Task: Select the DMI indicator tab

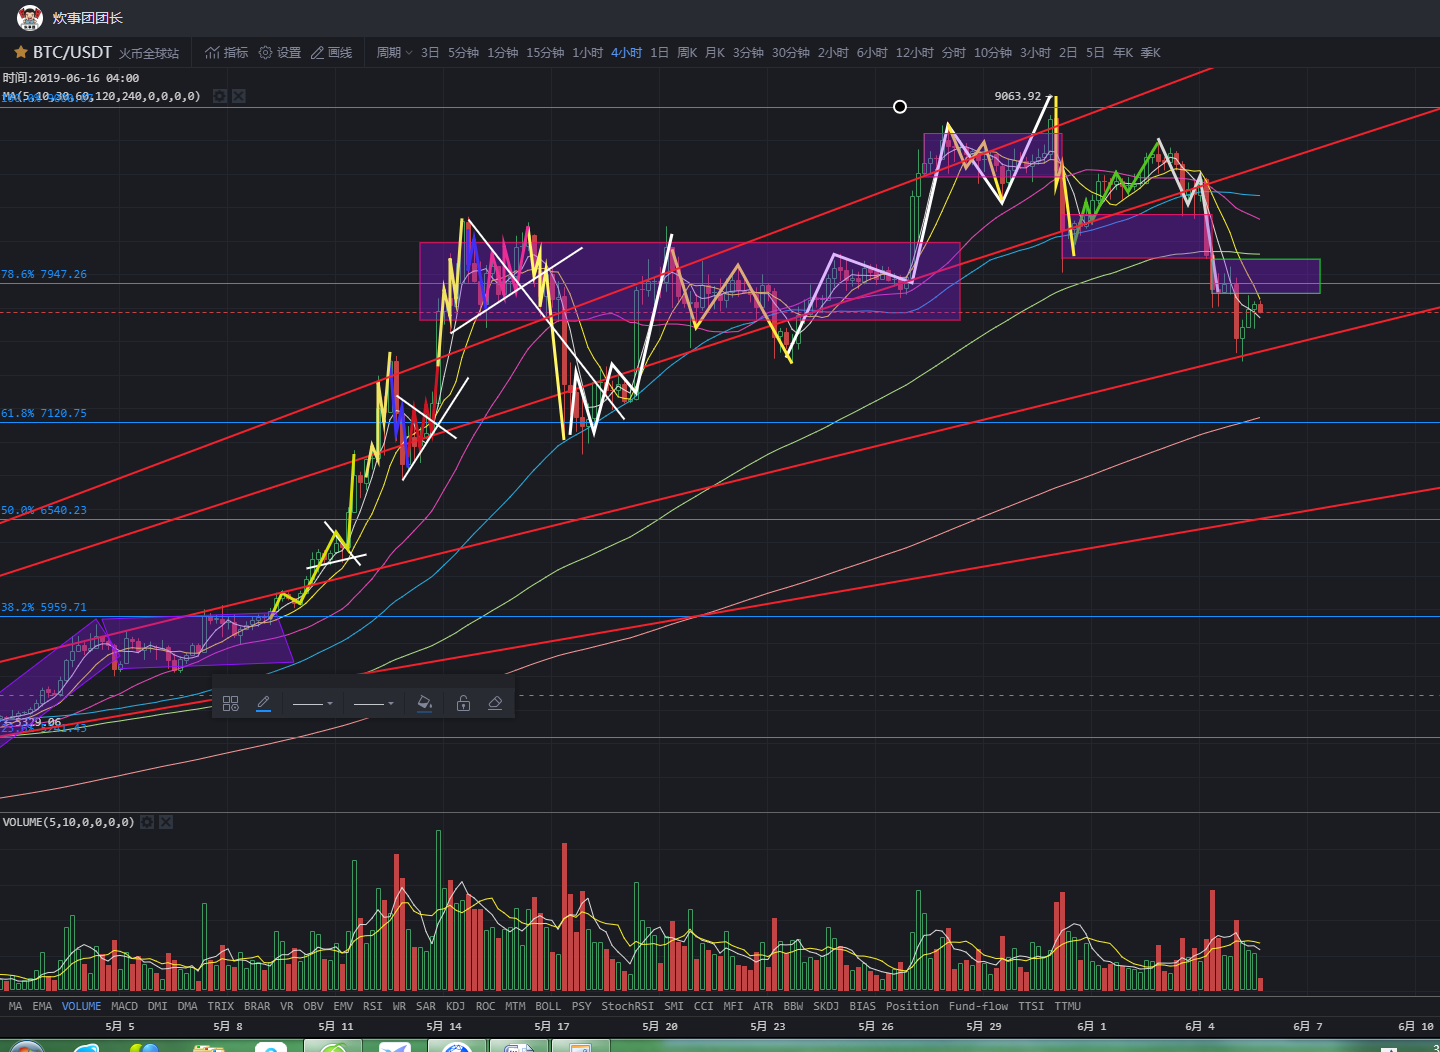Action: click(x=157, y=1006)
